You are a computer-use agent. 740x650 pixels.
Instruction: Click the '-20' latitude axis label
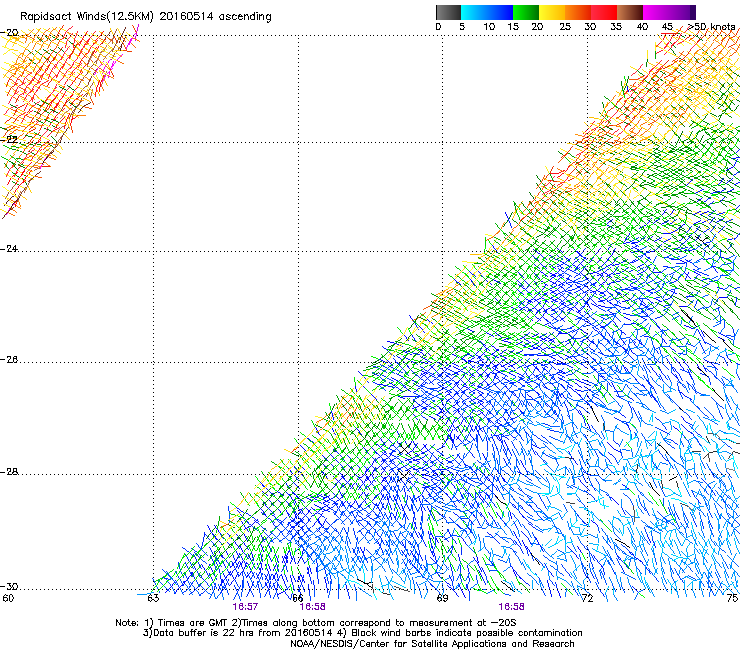[x=9, y=33]
